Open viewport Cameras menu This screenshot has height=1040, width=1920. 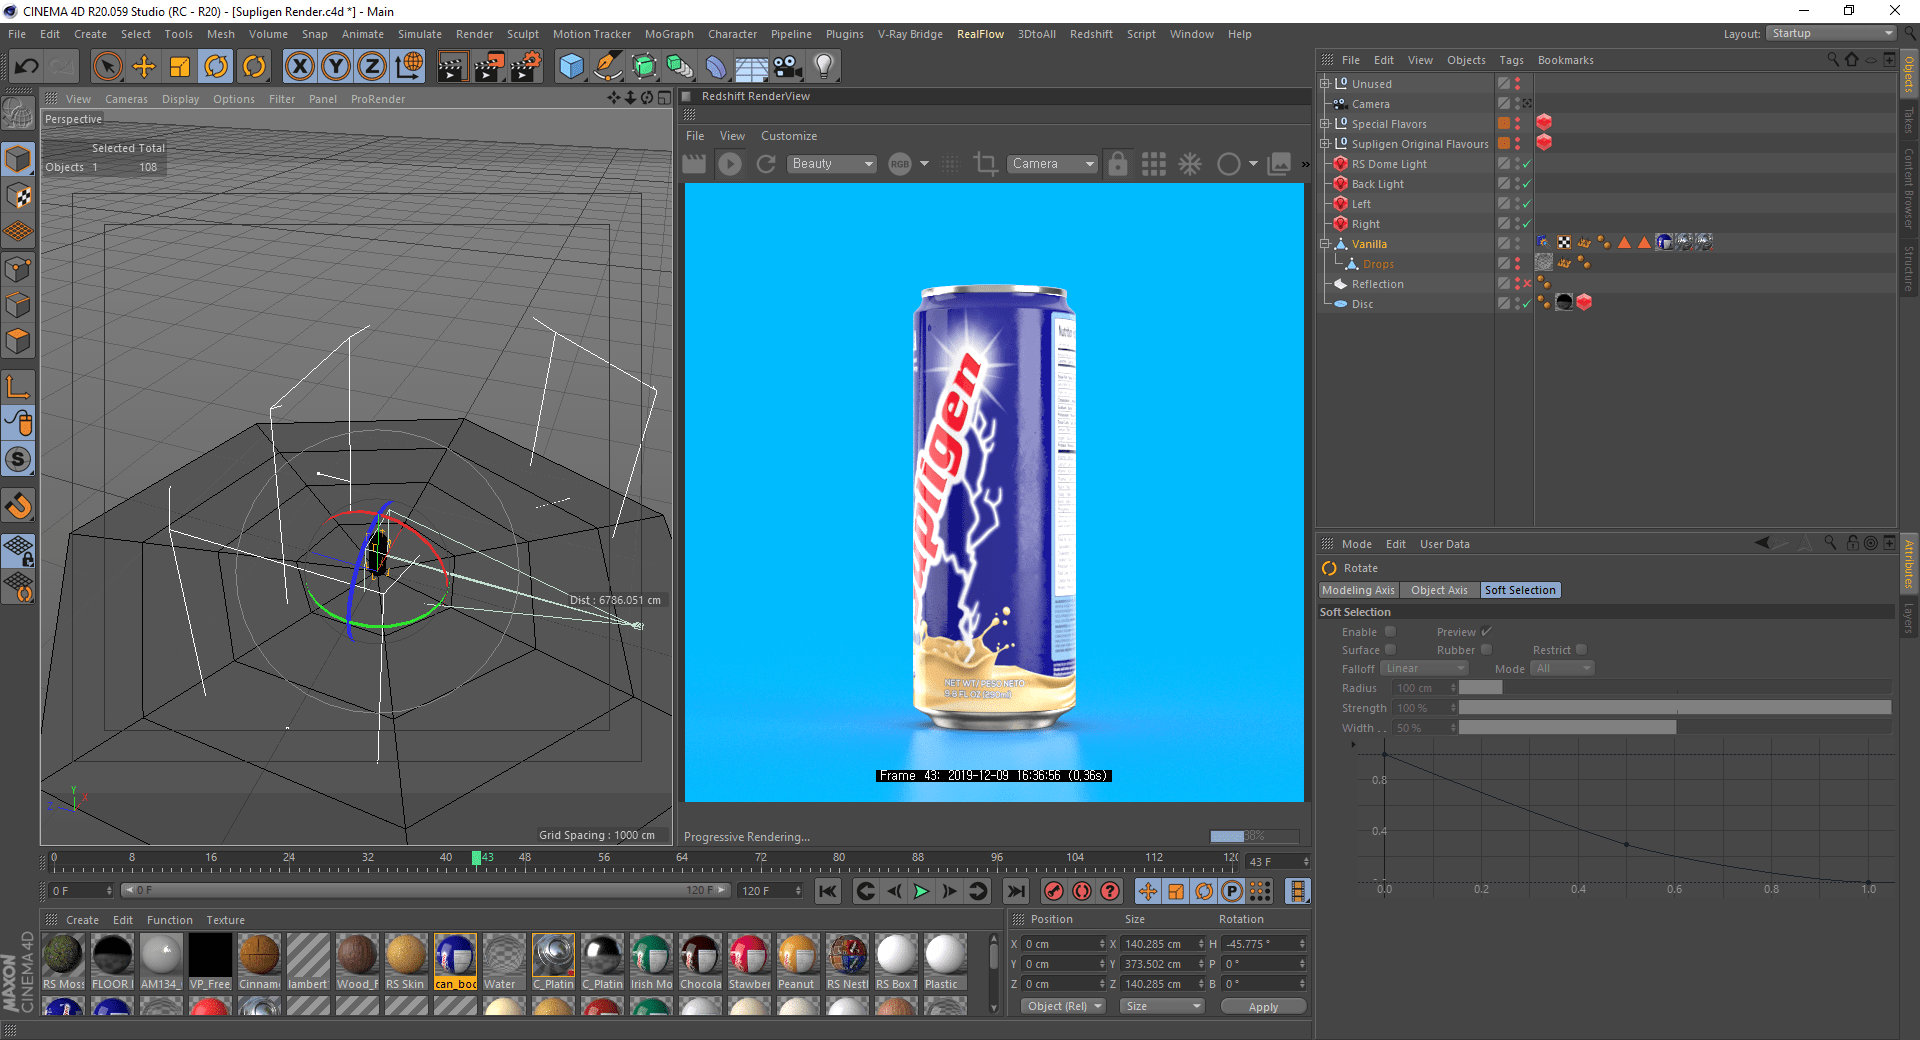pyautogui.click(x=126, y=99)
